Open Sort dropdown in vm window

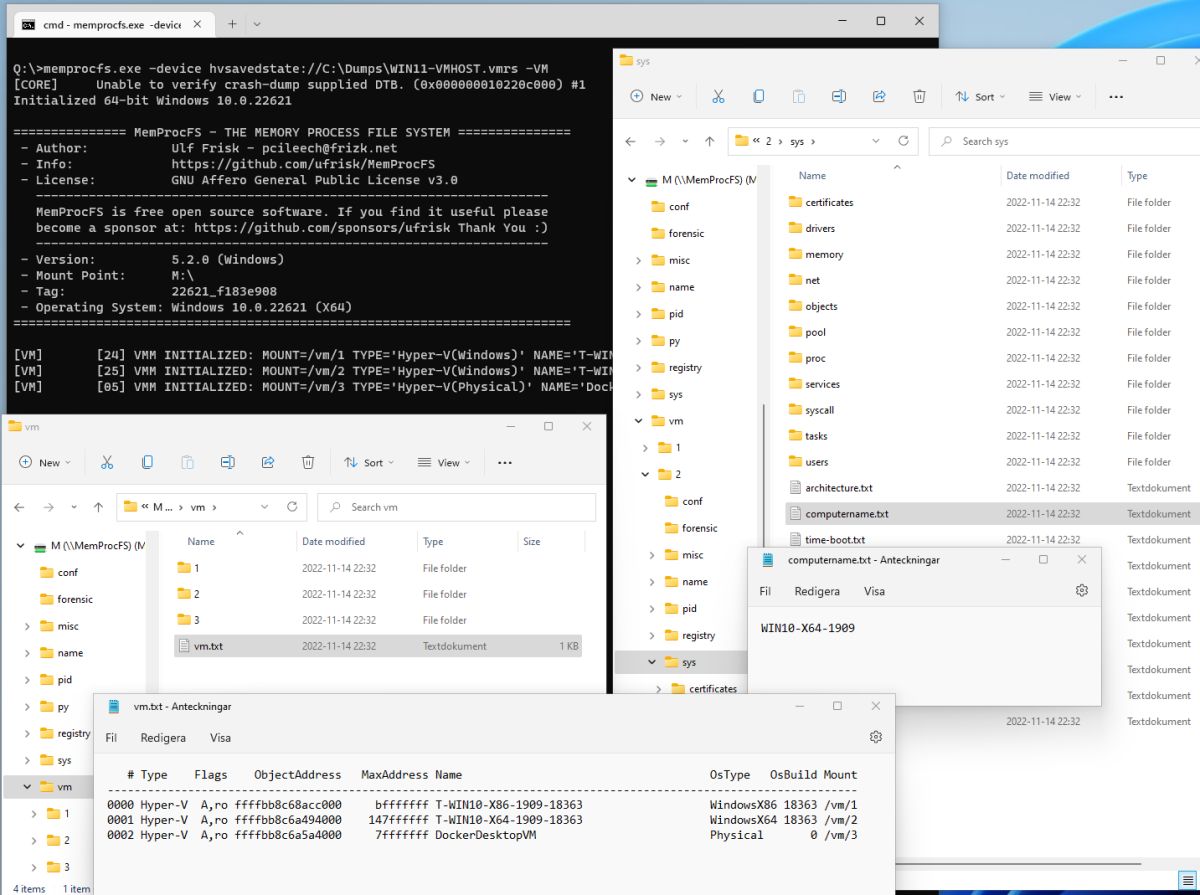(x=370, y=462)
